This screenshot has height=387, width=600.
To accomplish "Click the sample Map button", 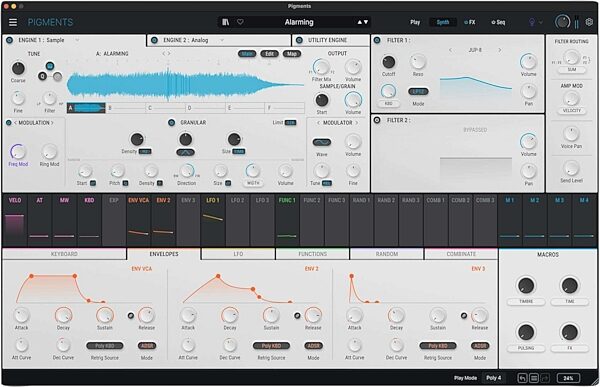I will [x=292, y=54].
